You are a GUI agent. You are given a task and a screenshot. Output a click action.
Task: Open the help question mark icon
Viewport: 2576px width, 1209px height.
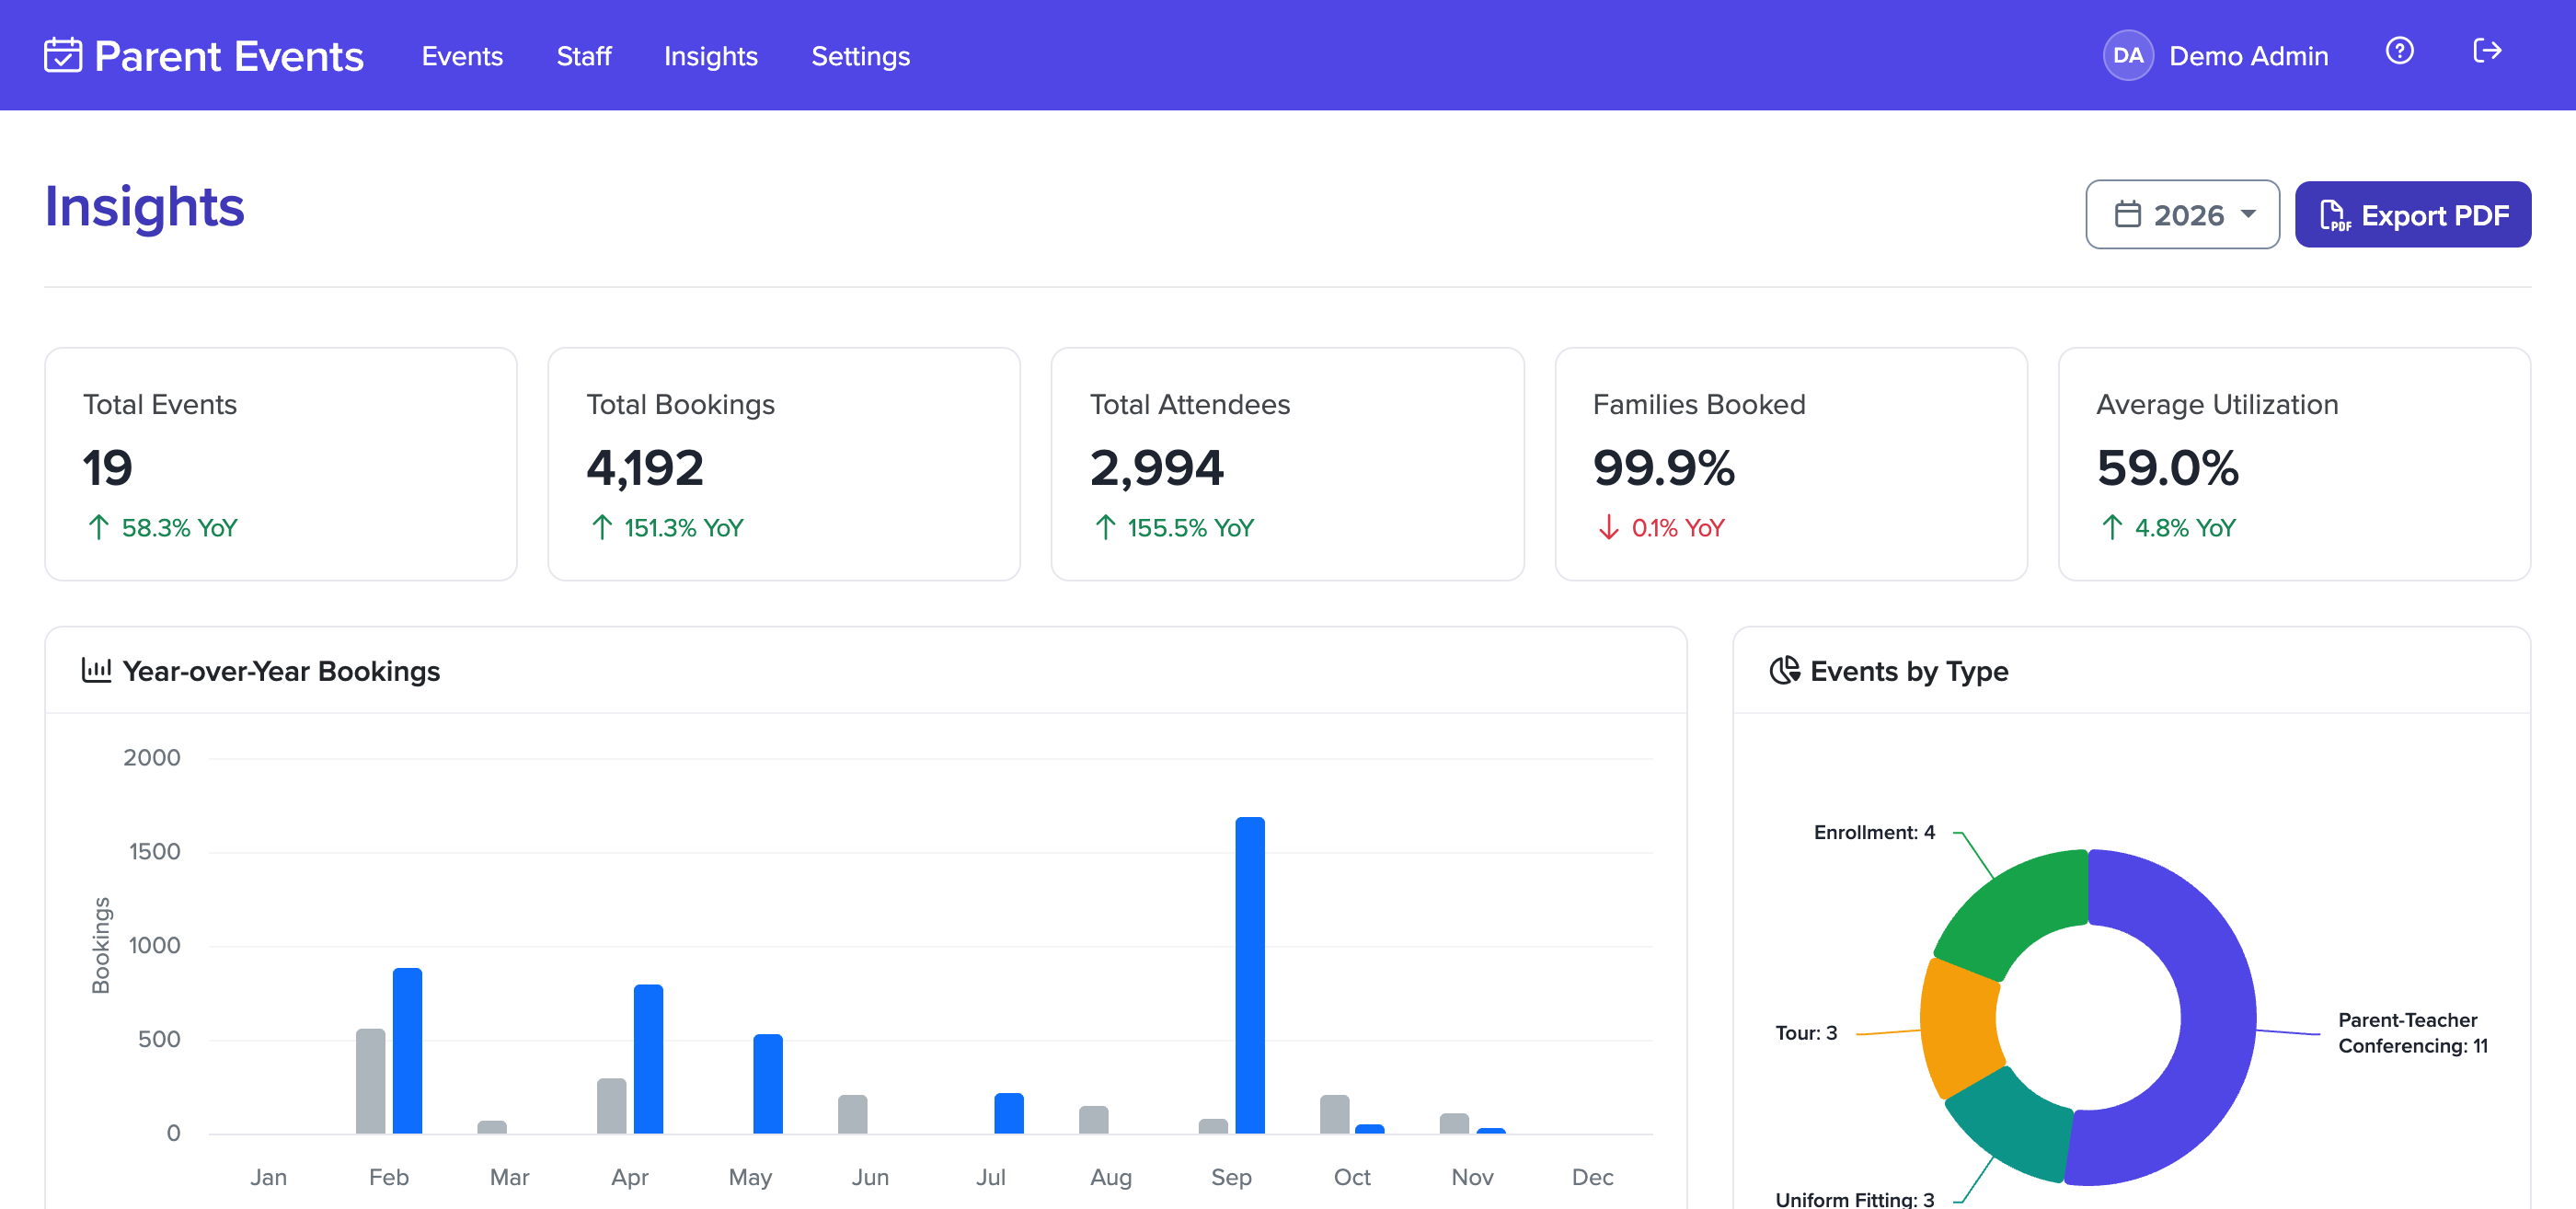click(x=2399, y=51)
